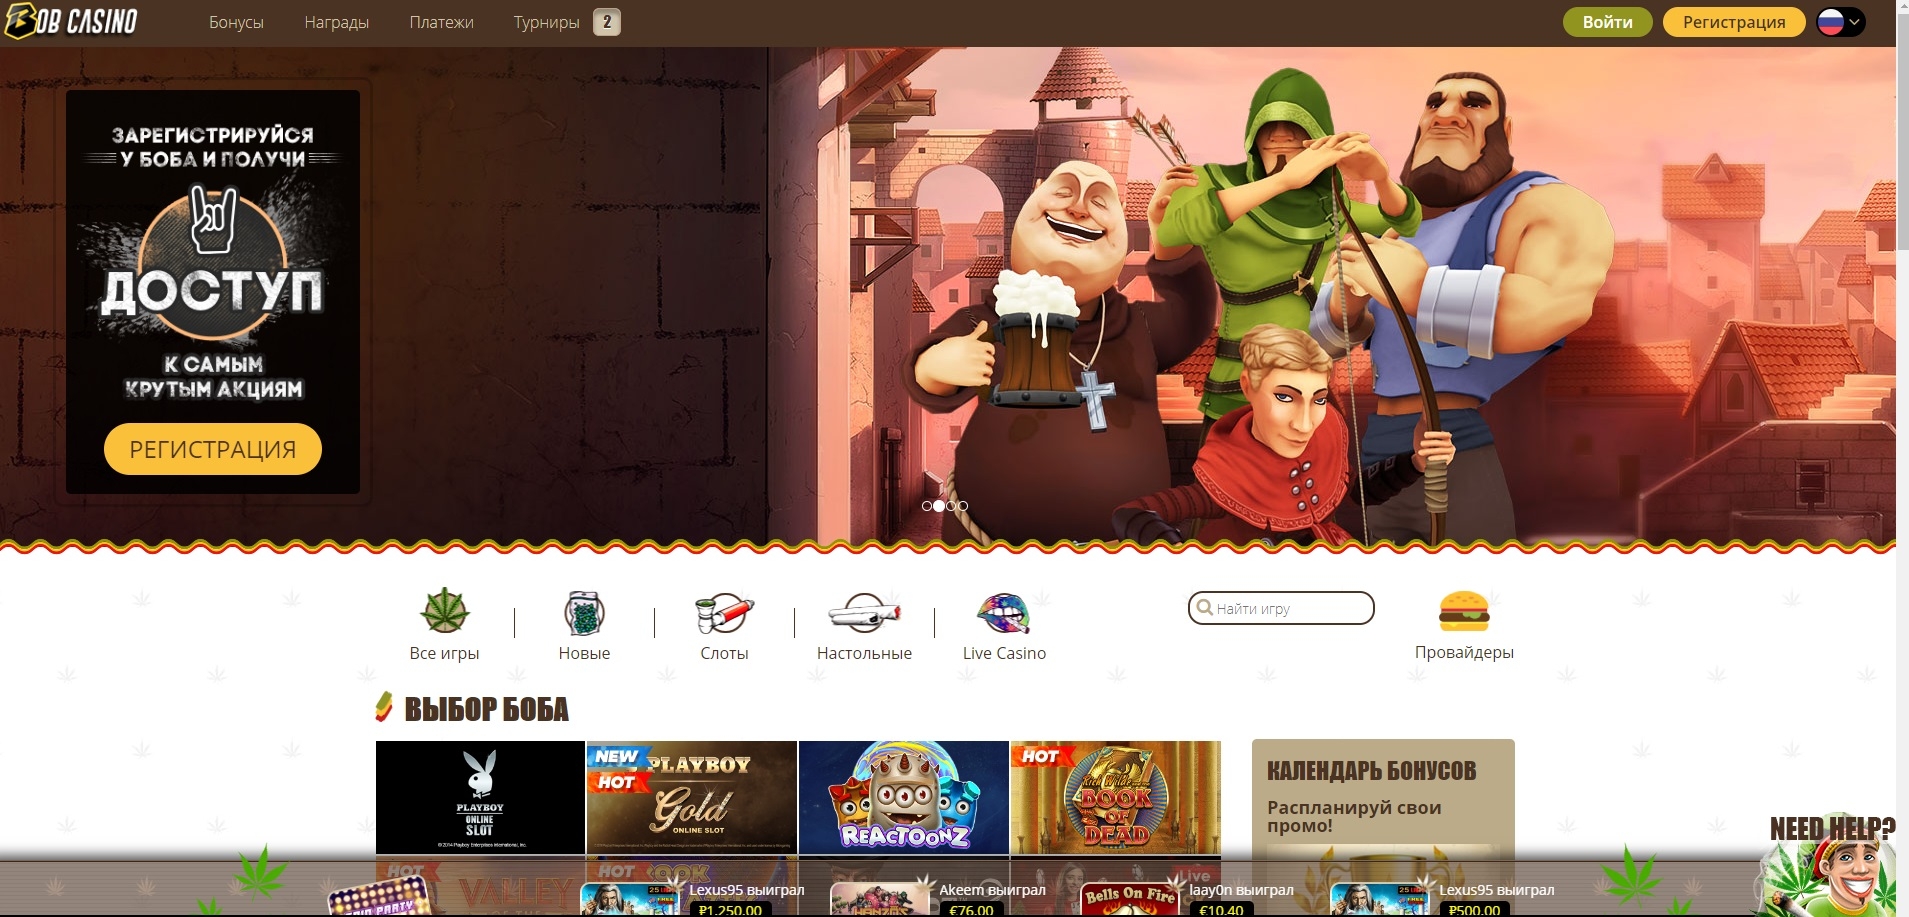Open the Bob Casino logo home link
The width and height of the screenshot is (1909, 917).
tap(71, 22)
